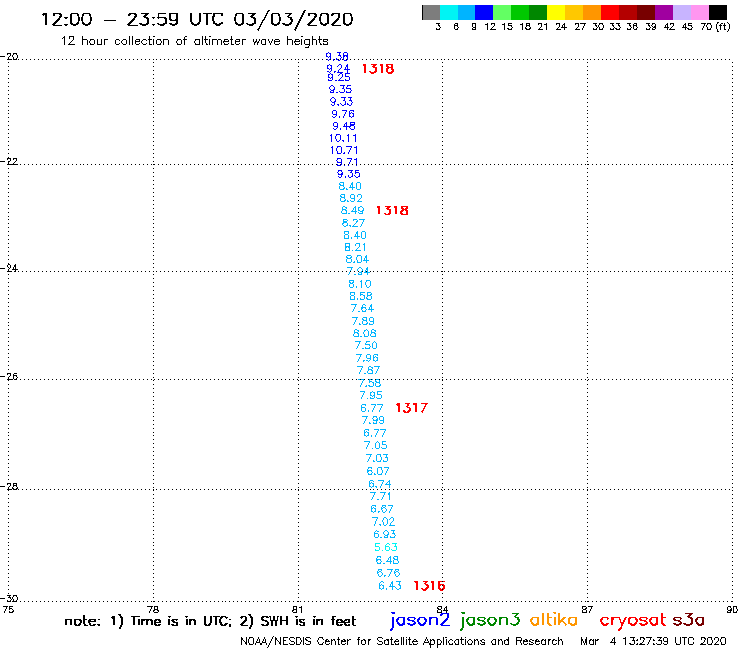This screenshot has width=740, height=650.
Task: Click the wave height value 8.04
Action: [x=357, y=259]
